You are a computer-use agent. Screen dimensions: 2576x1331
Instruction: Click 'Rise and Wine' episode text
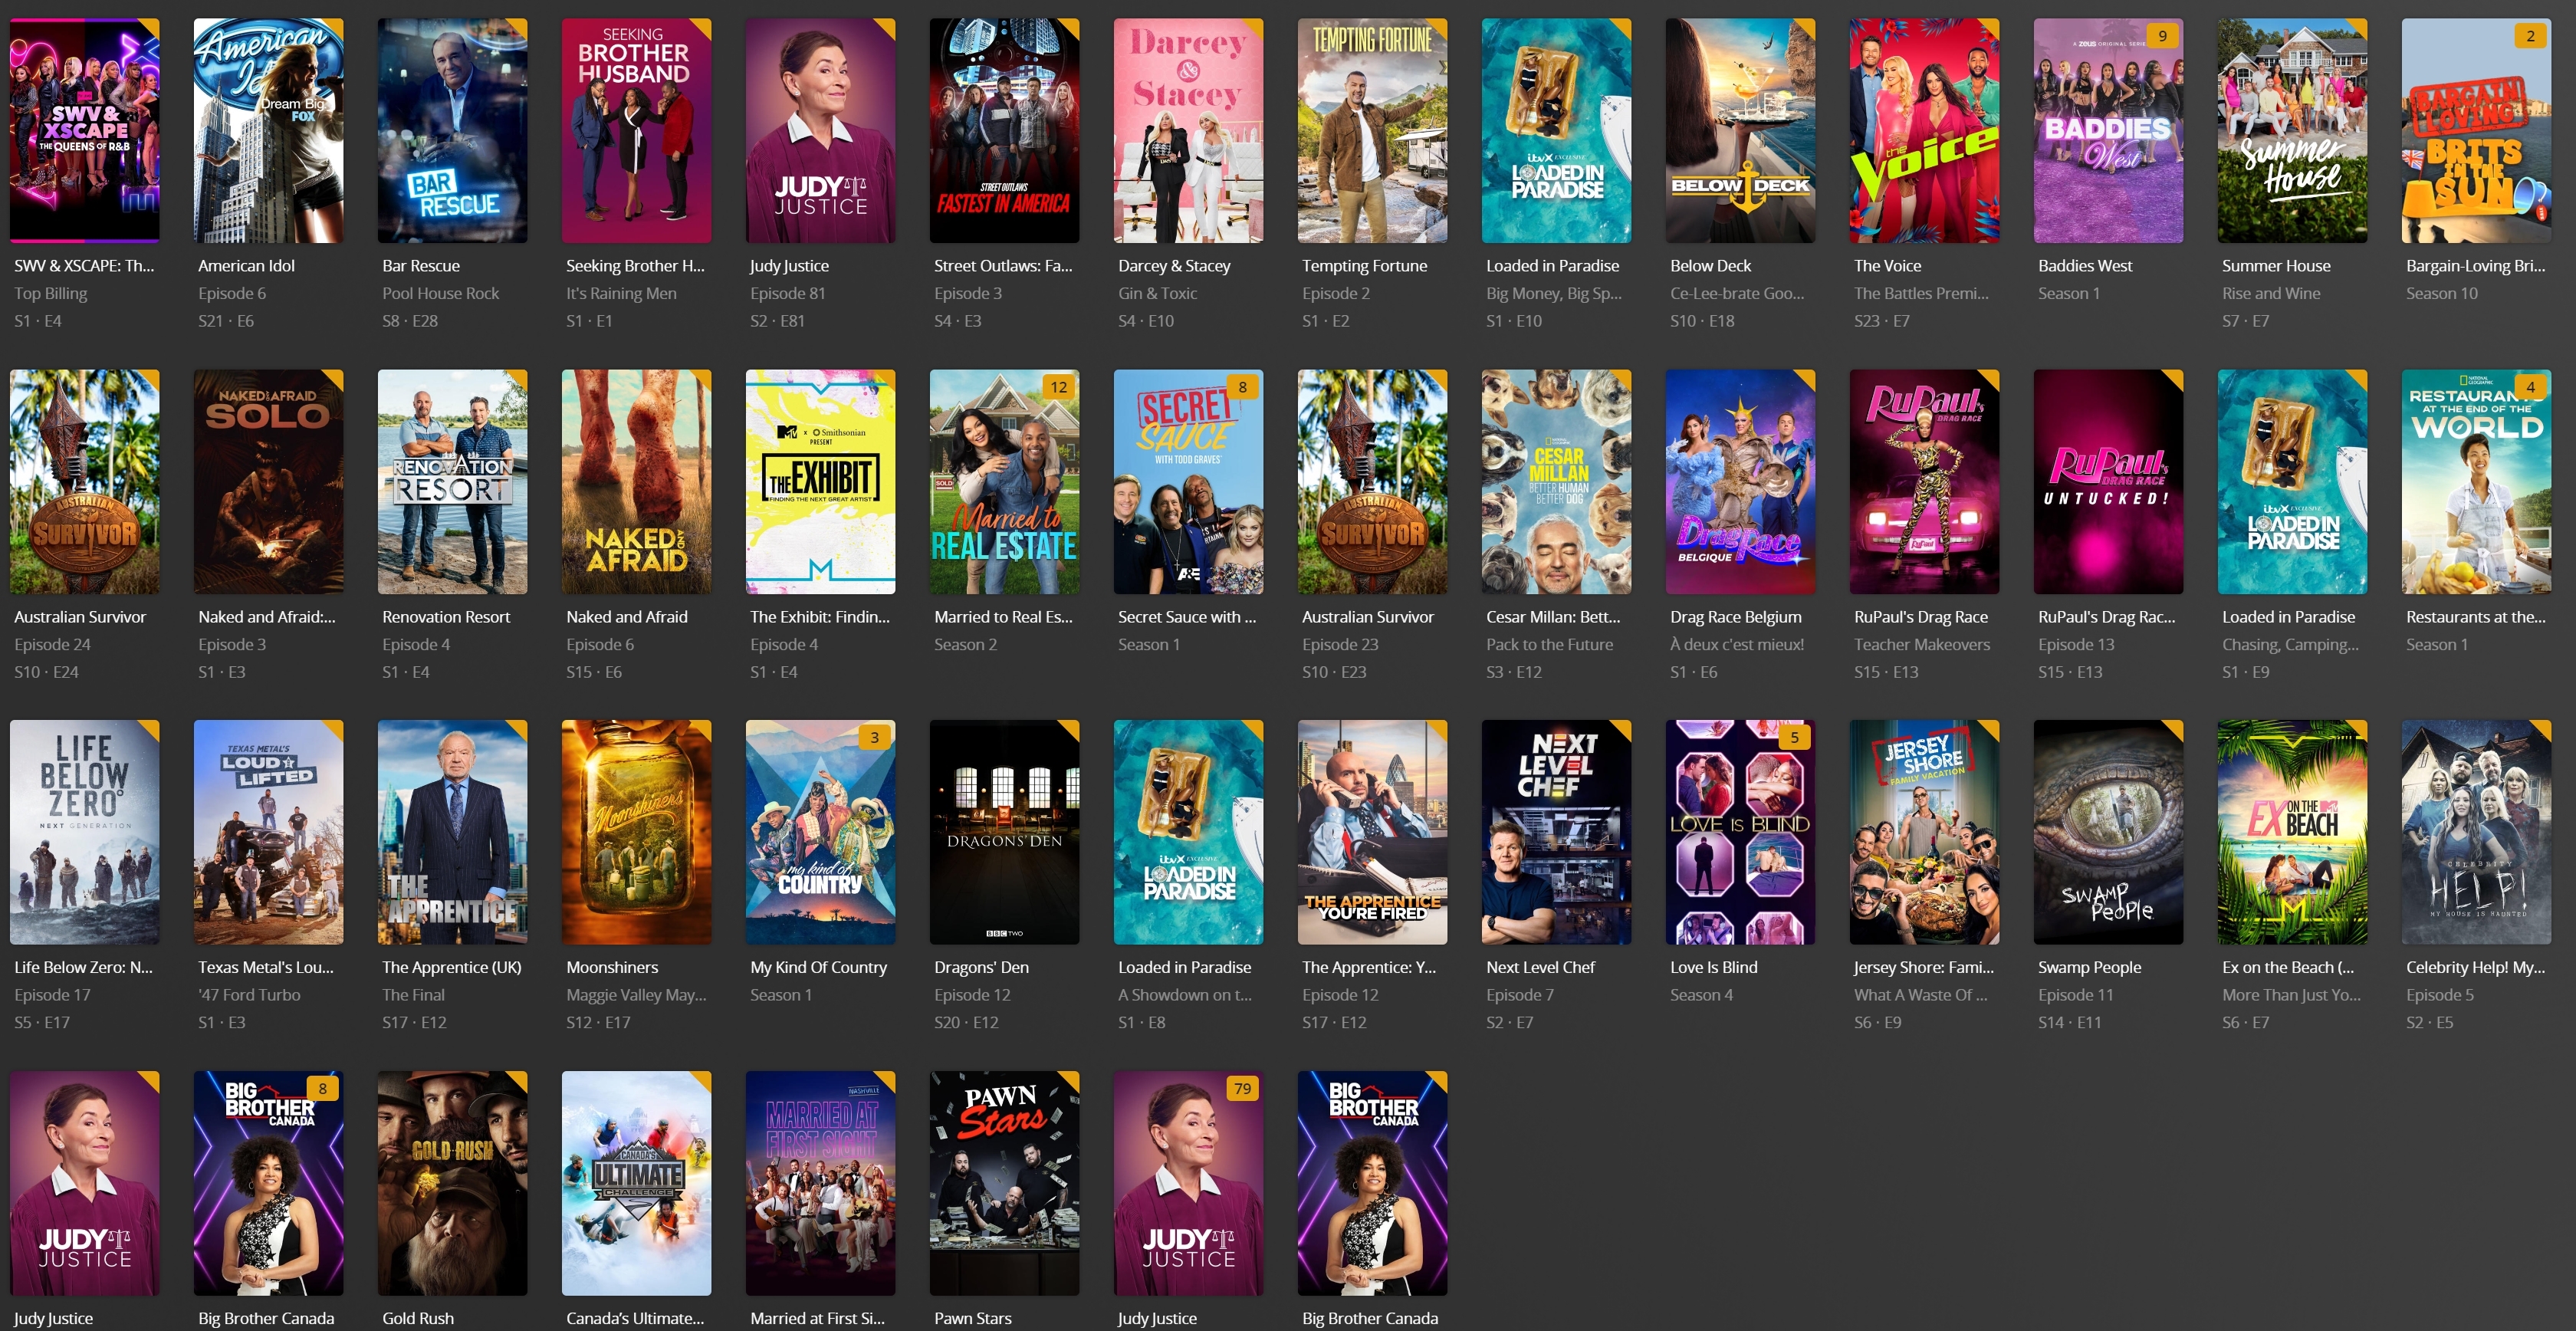(x=2271, y=294)
